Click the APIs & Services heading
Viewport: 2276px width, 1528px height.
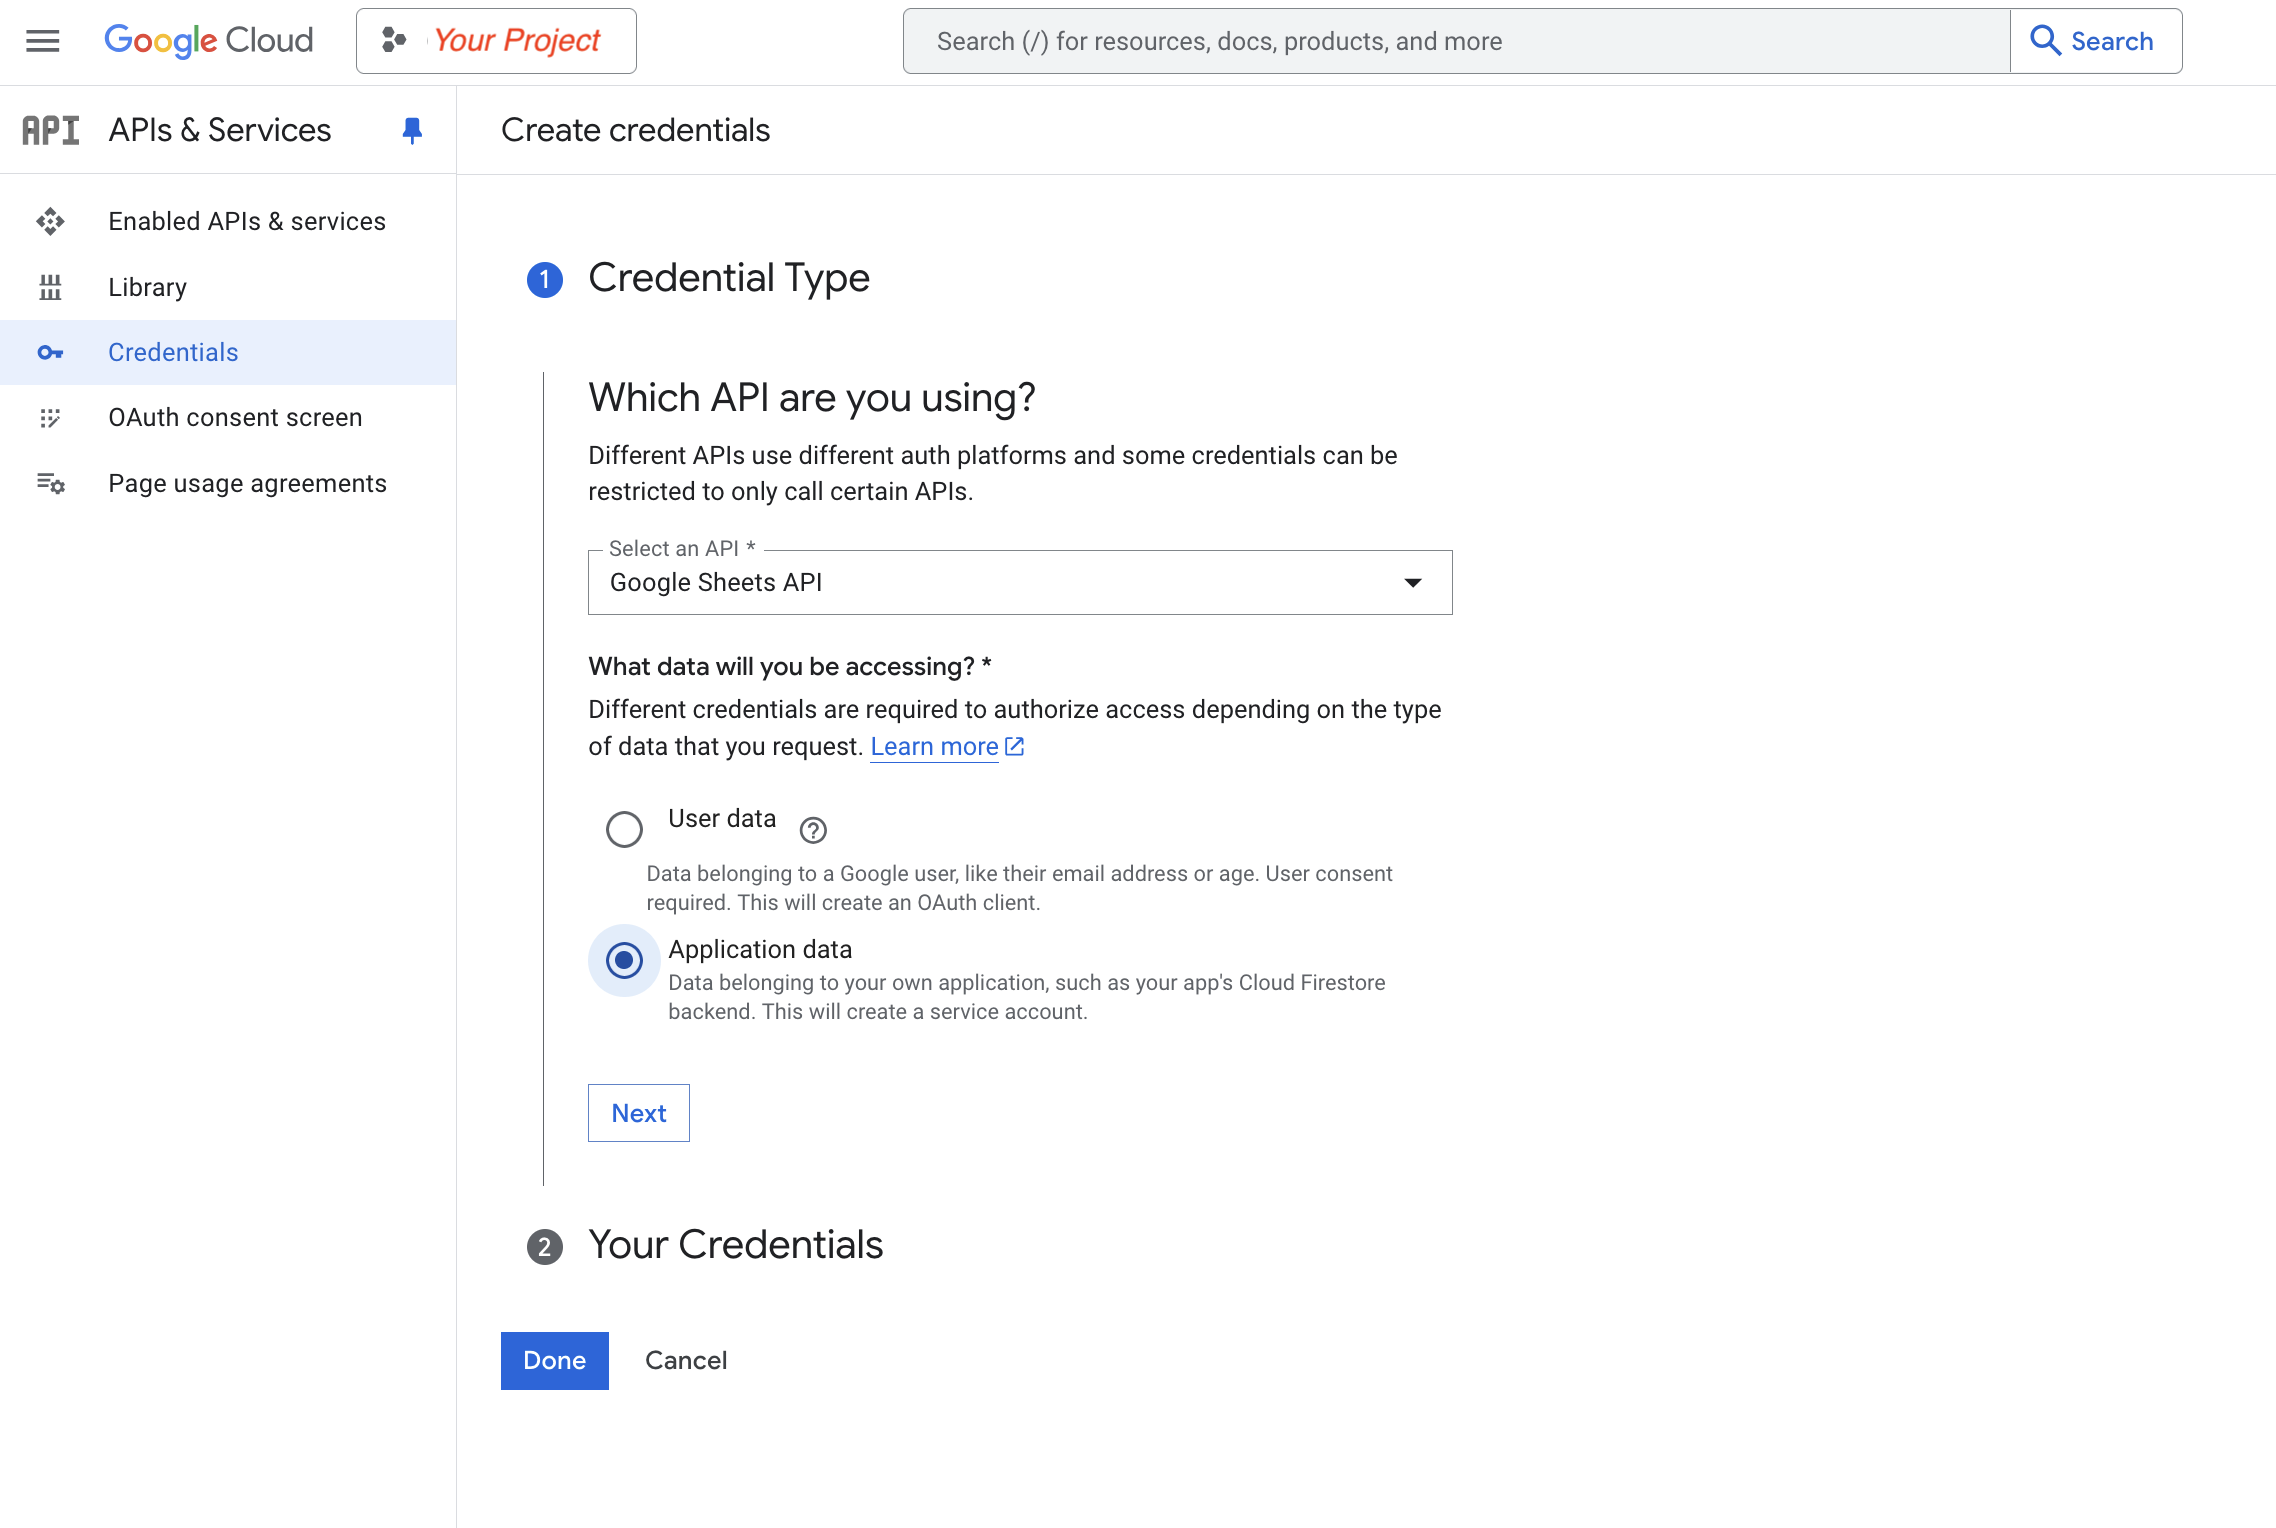pos(220,130)
